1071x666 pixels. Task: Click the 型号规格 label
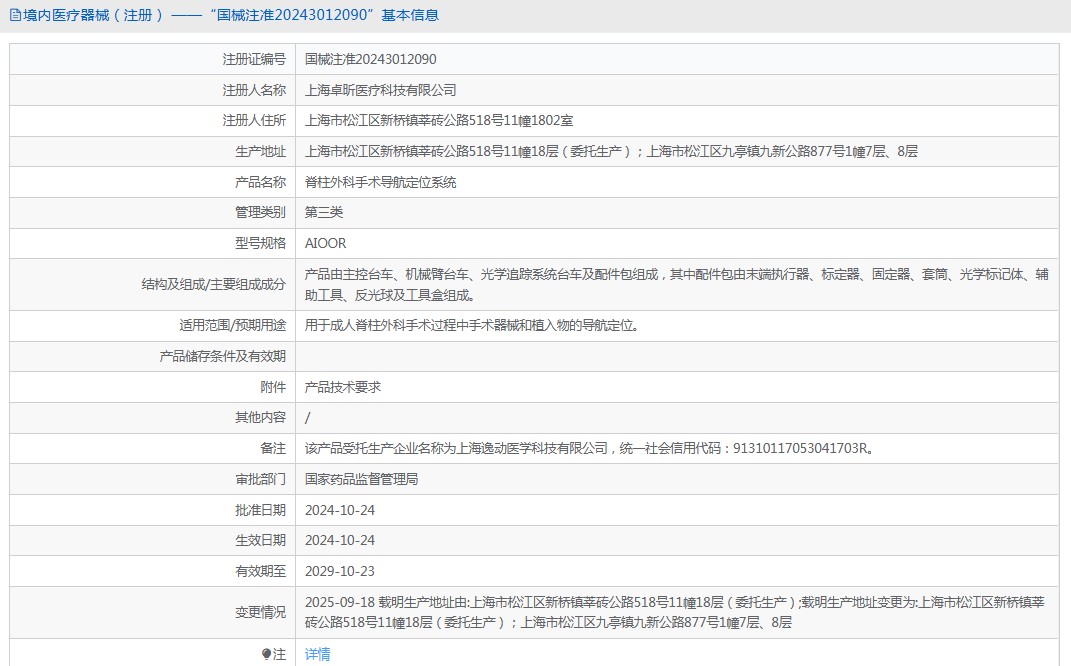(x=260, y=243)
